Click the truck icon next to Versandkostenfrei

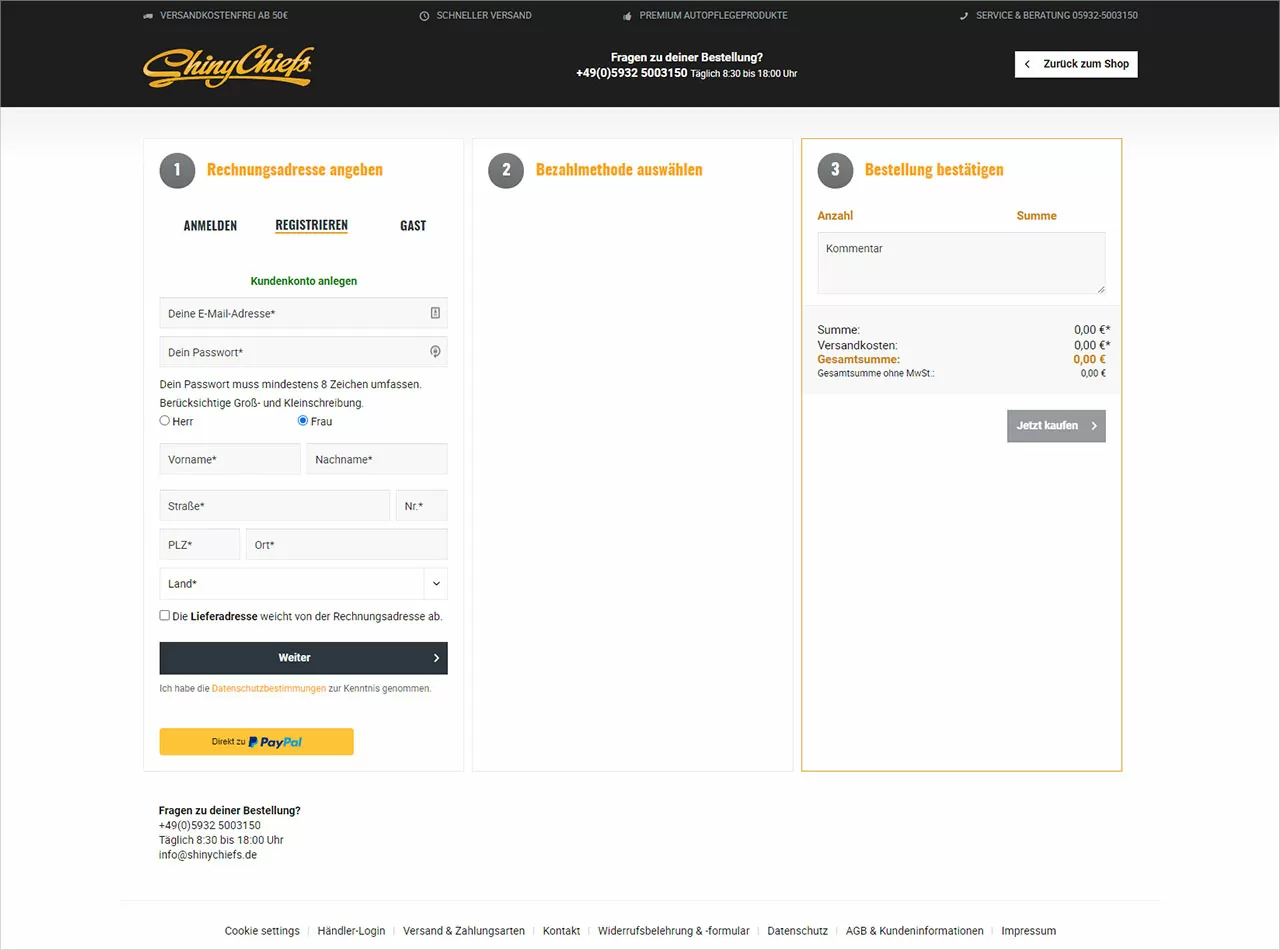click(x=148, y=15)
